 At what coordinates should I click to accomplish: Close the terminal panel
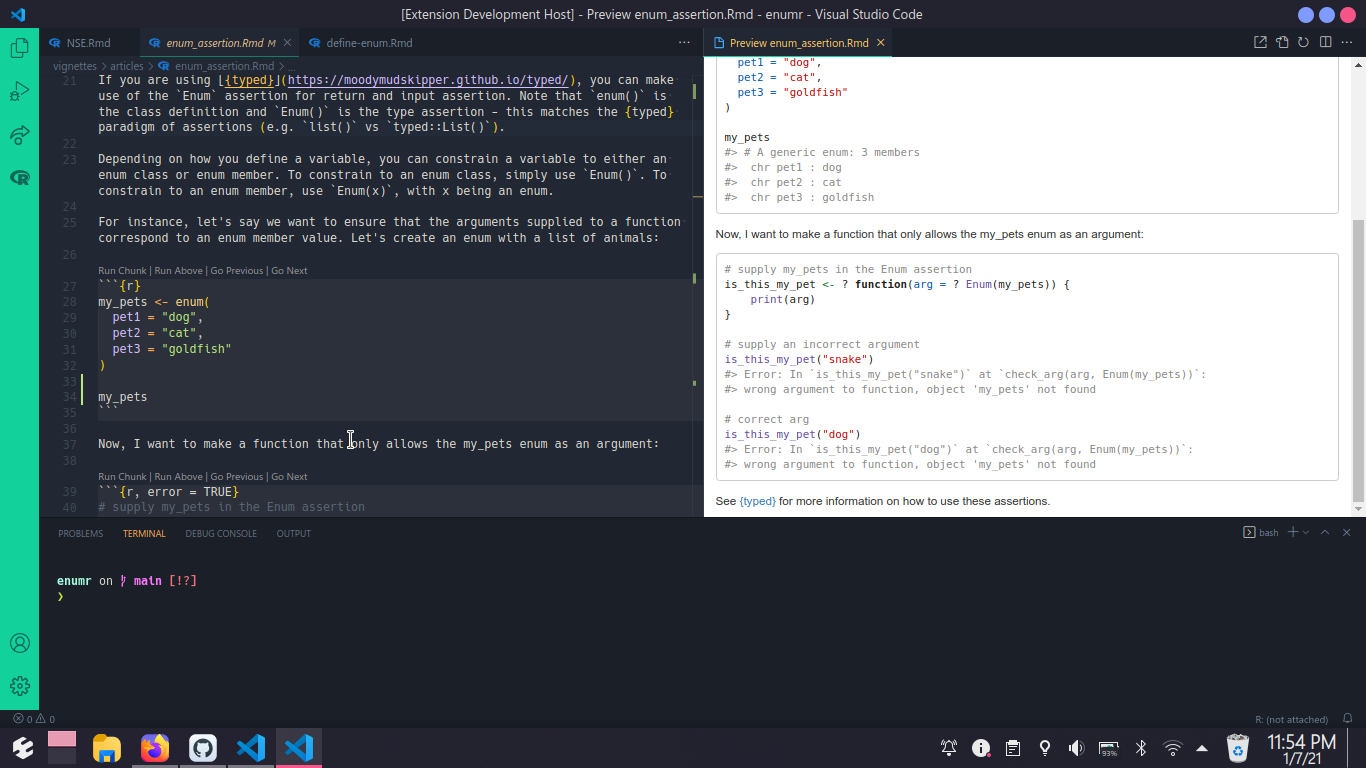pos(1347,533)
